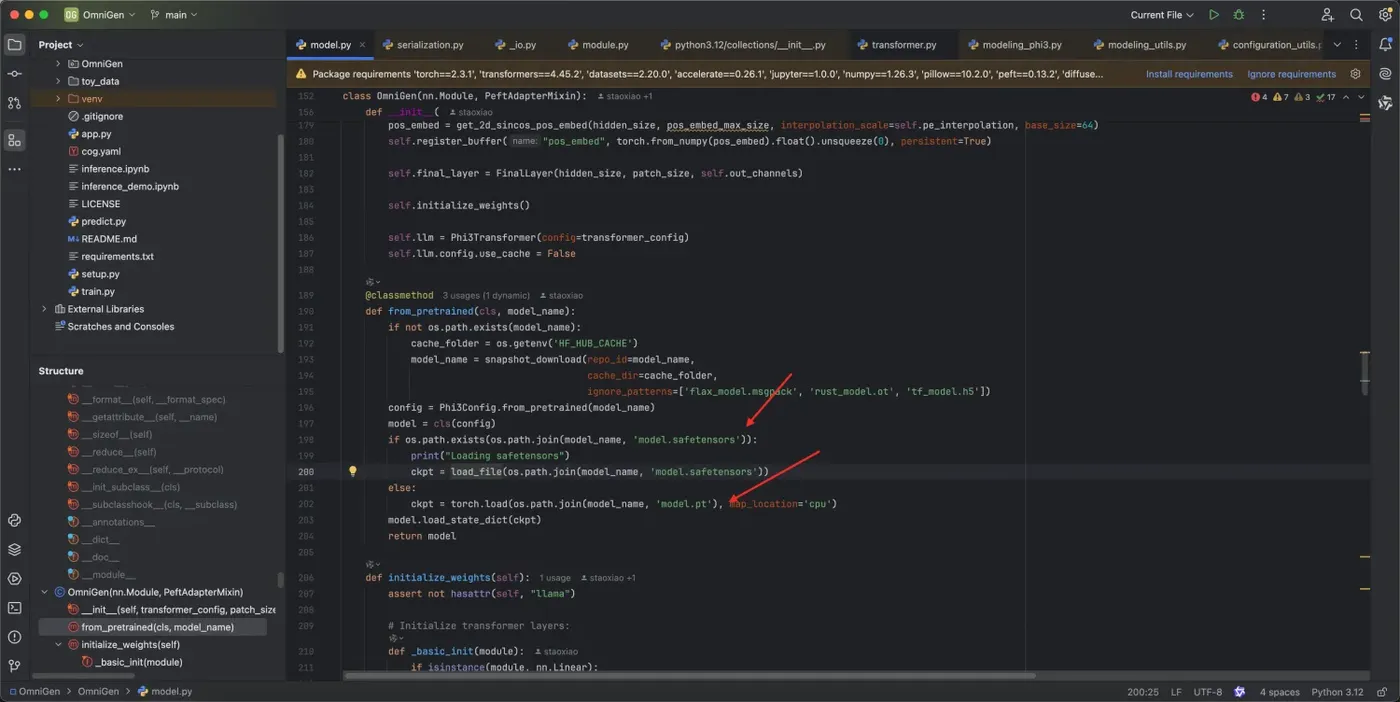Open Notifications bell
The height and width of the screenshot is (702, 1400).
point(1385,45)
